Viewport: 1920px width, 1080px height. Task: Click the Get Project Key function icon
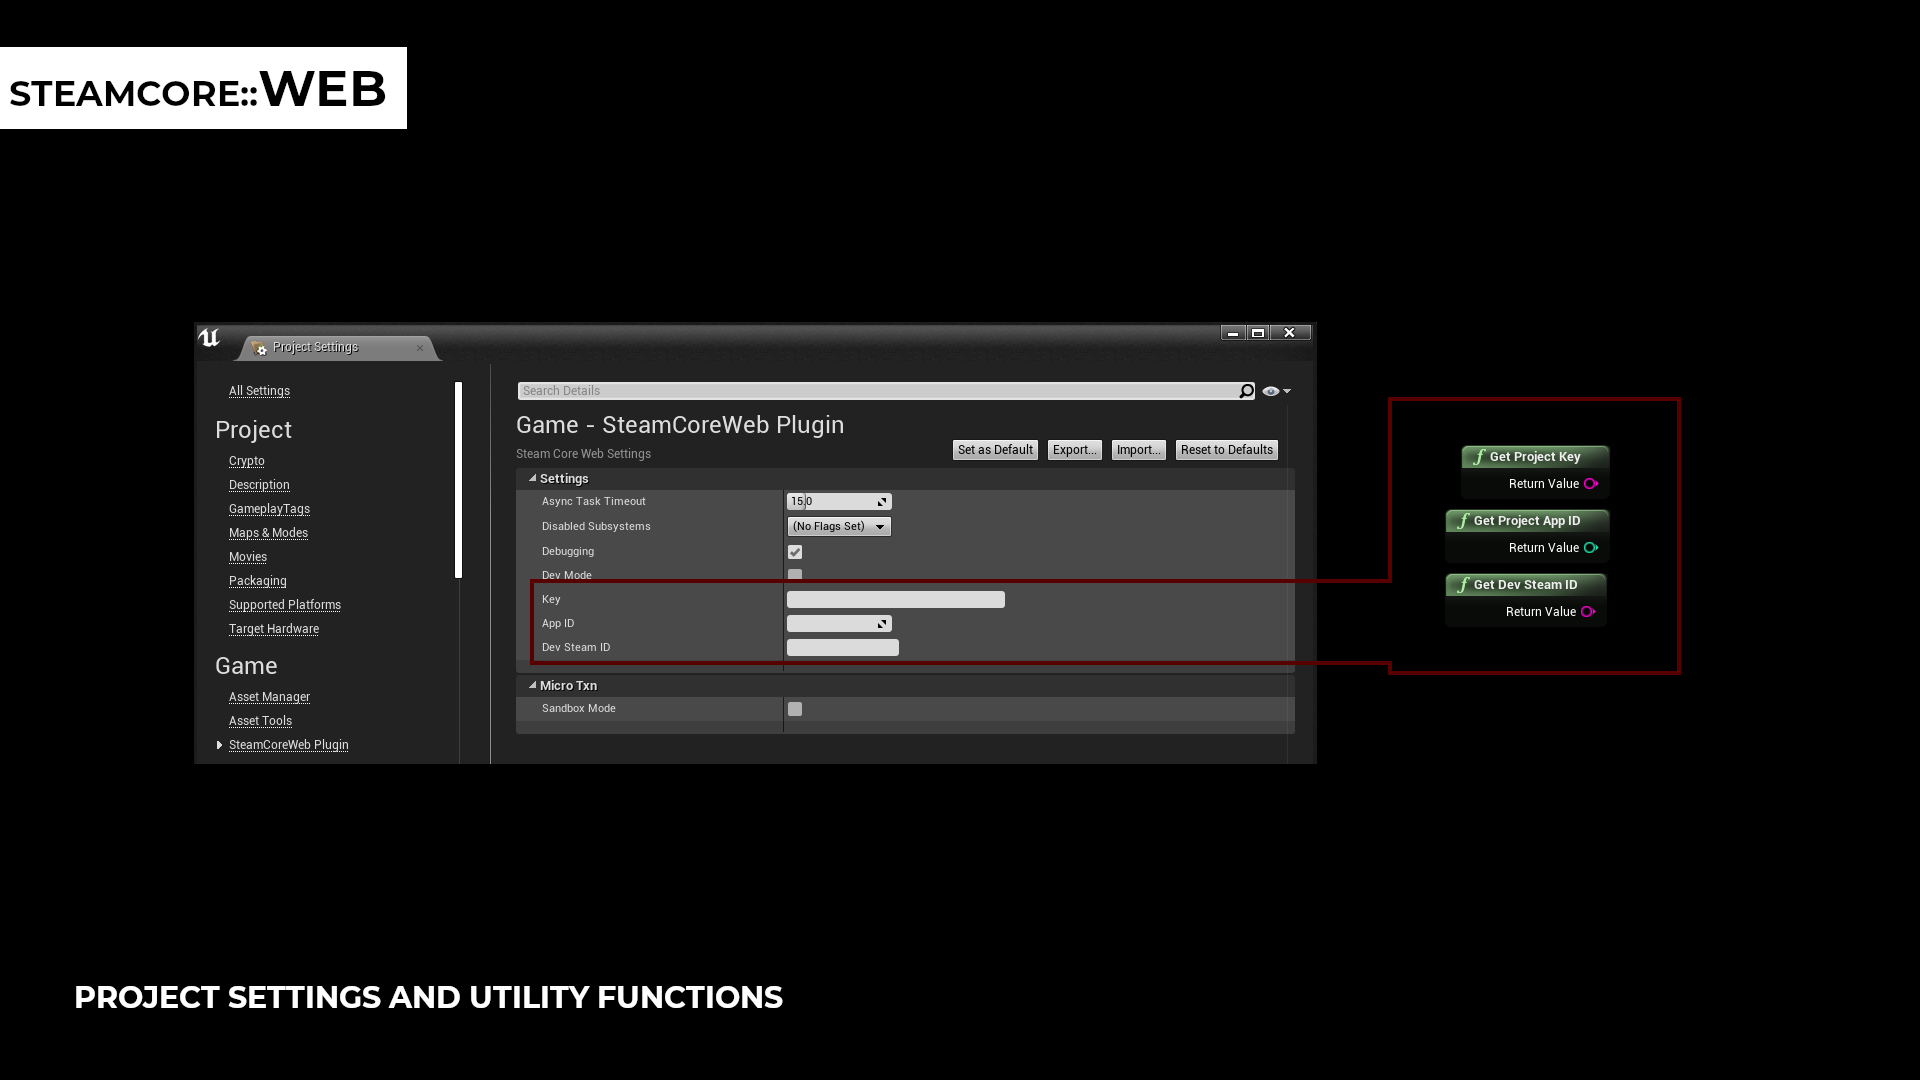point(1479,457)
